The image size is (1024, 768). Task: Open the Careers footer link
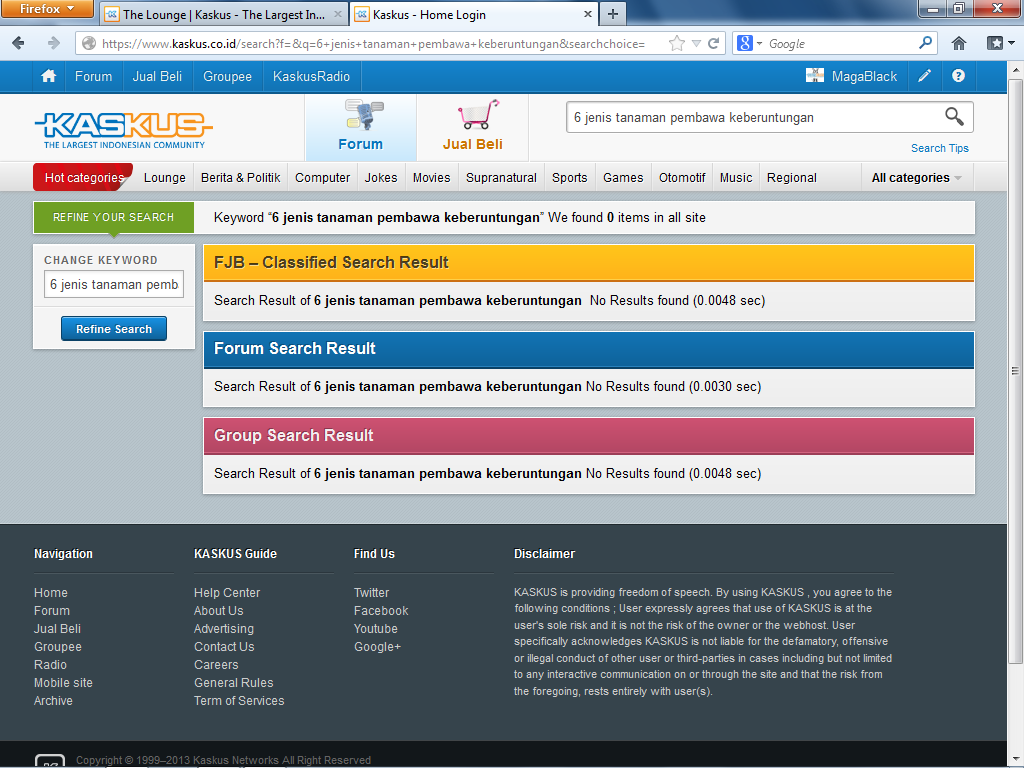coord(216,664)
